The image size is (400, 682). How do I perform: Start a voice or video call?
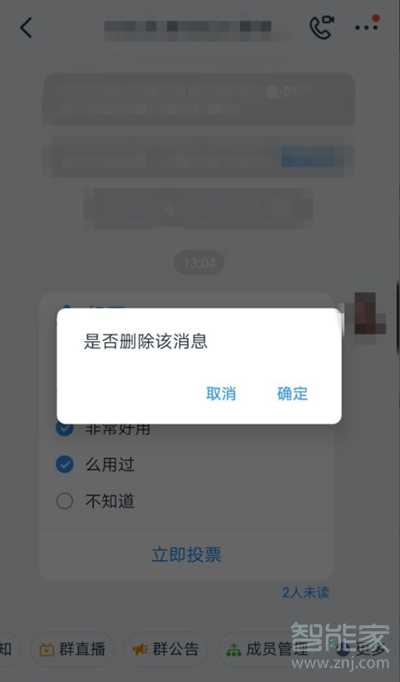(x=321, y=27)
